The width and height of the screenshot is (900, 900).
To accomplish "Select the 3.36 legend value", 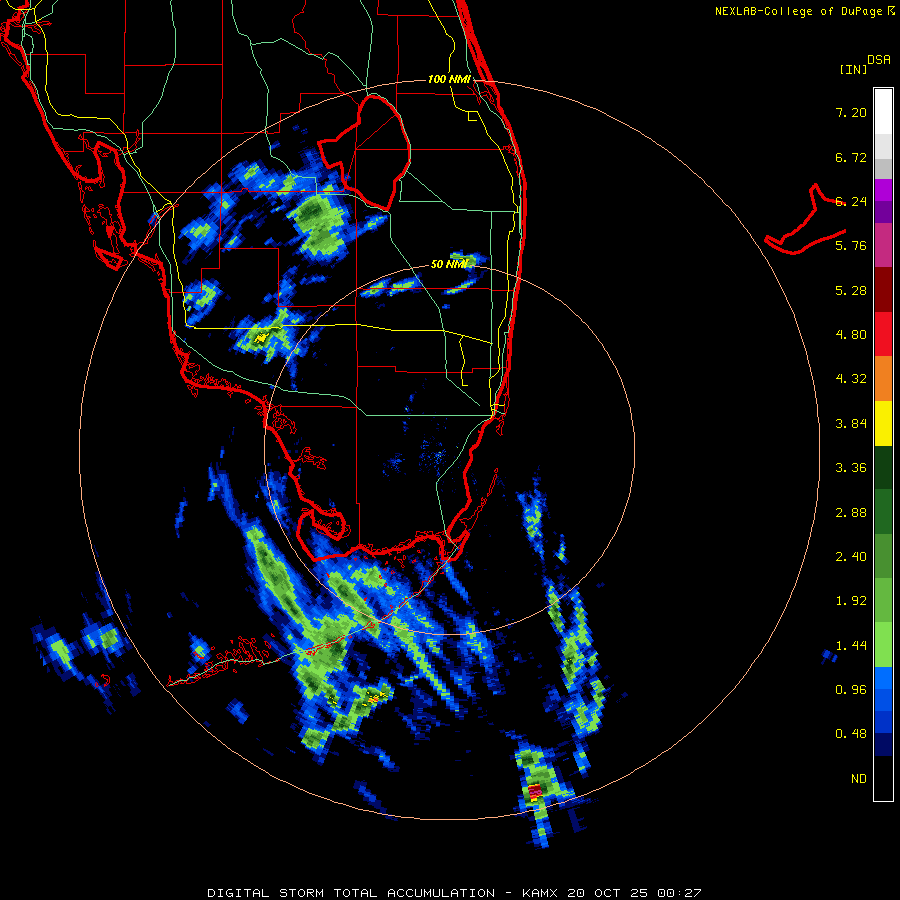I will click(x=851, y=468).
